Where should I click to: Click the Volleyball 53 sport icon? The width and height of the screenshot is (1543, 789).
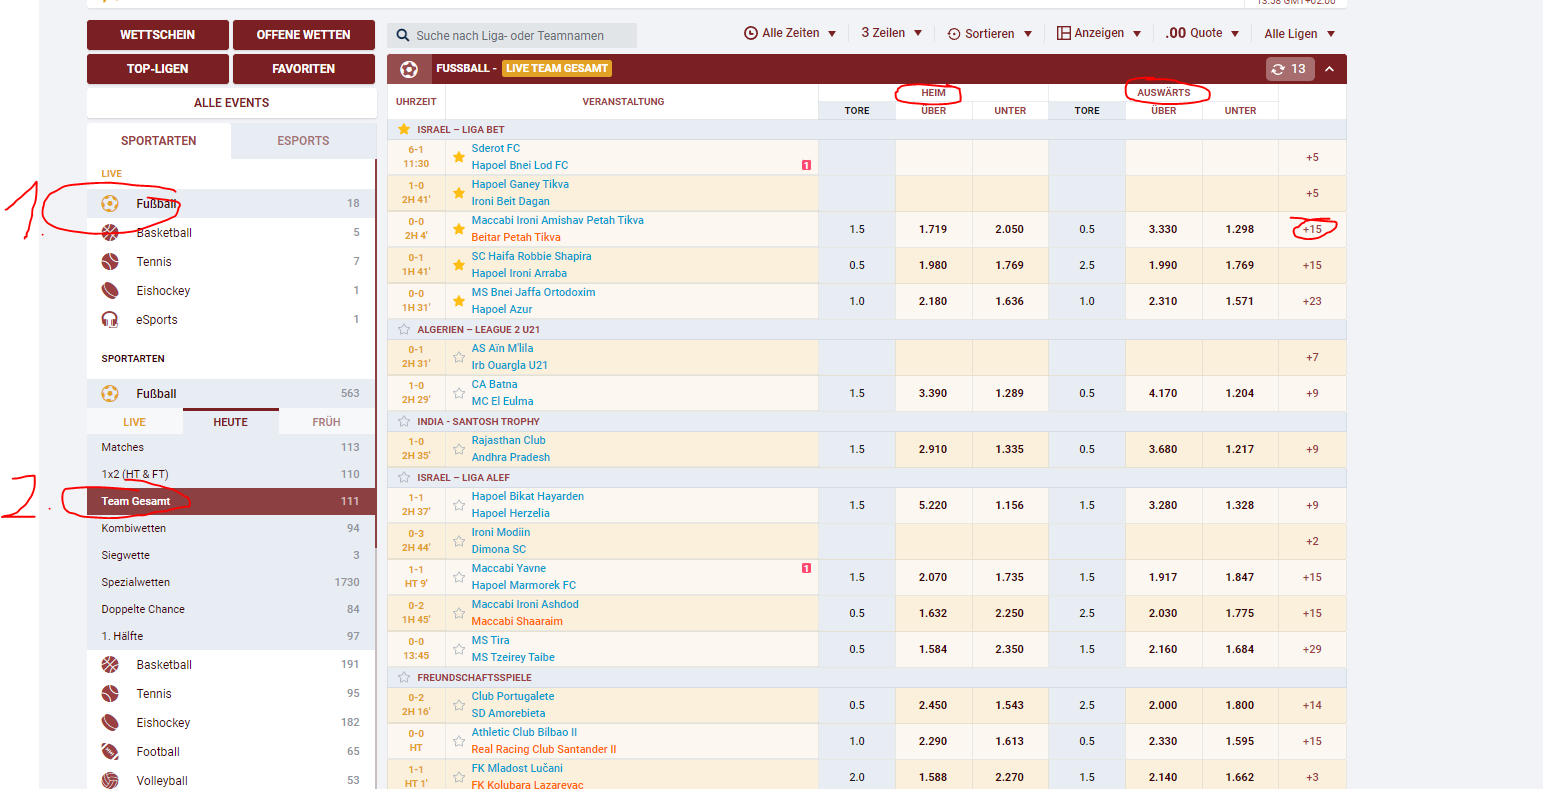110,781
